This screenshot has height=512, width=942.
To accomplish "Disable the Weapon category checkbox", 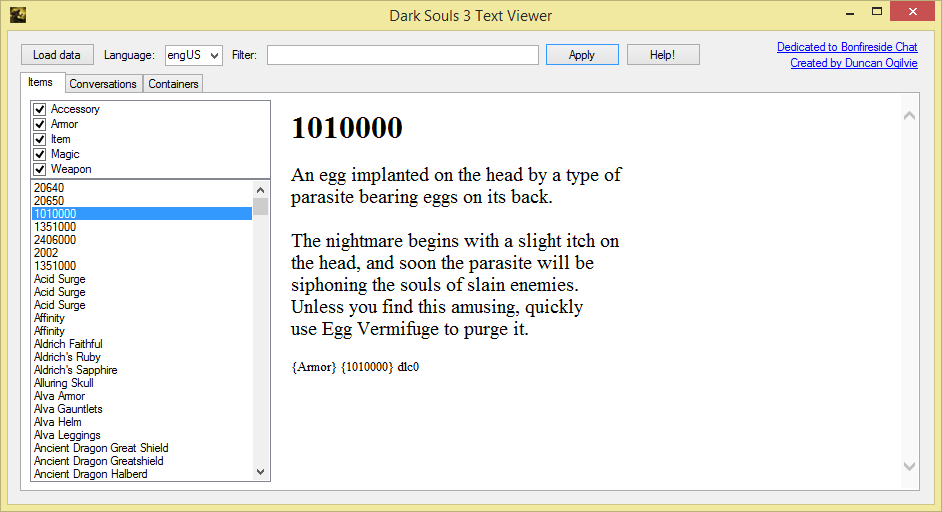I will click(40, 169).
